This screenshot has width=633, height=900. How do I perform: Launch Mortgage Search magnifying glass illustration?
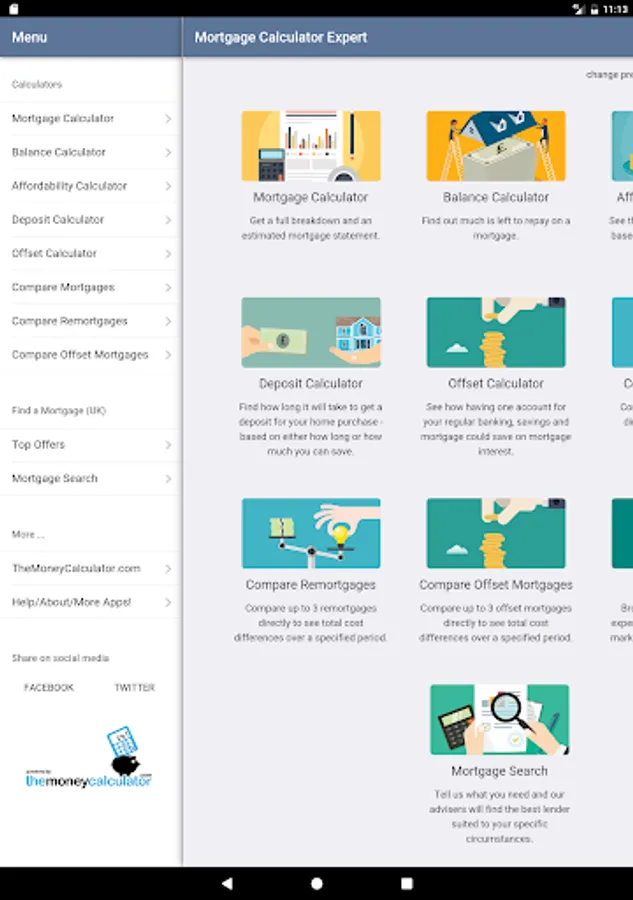coord(499,719)
